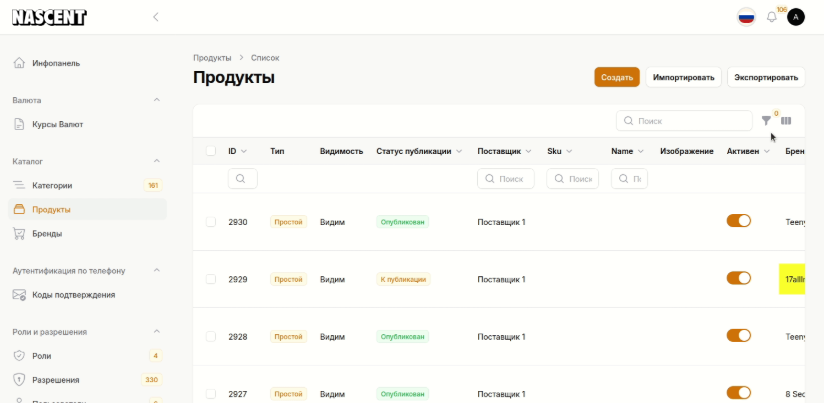Open the filter icon above table
Screen dimensions: 824x403
(x=766, y=121)
